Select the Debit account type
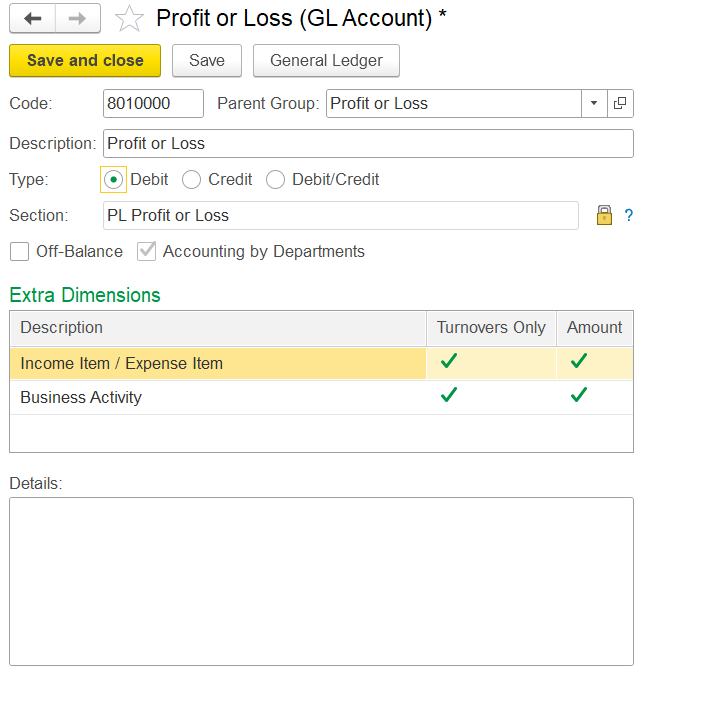708x725 pixels. [113, 179]
